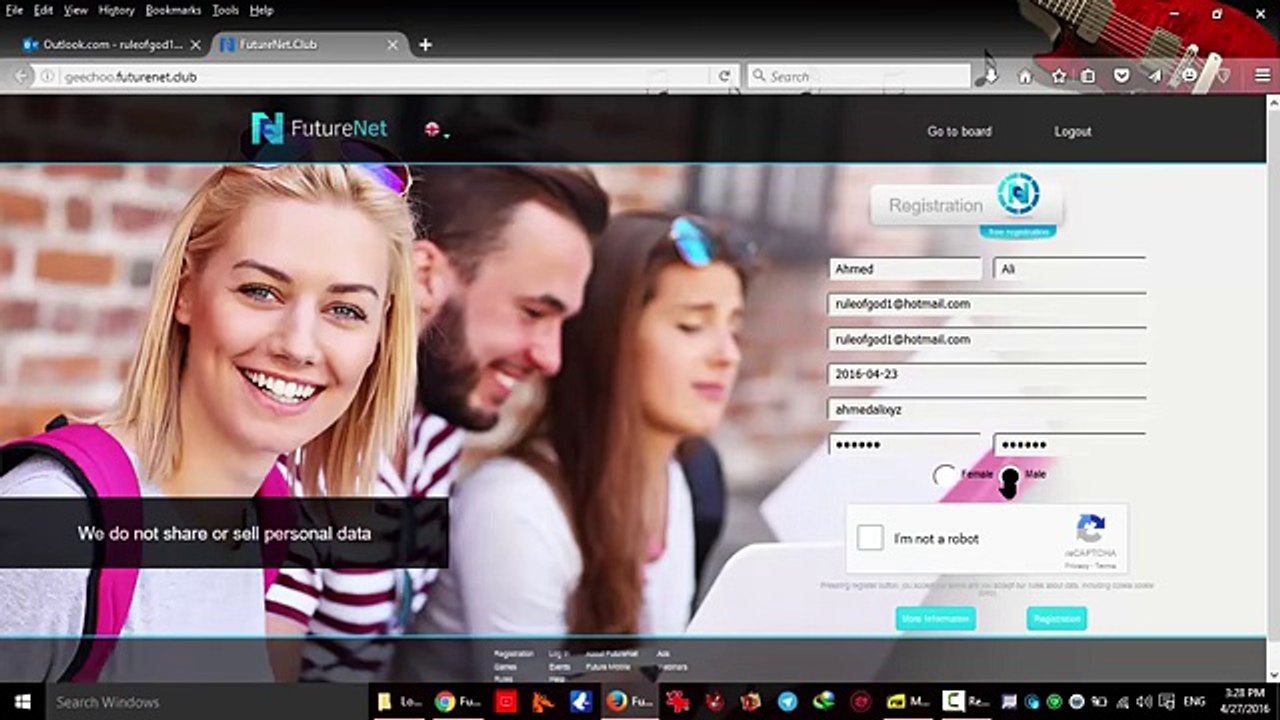Open the File menu
The width and height of the screenshot is (1280, 720).
pos(14,10)
